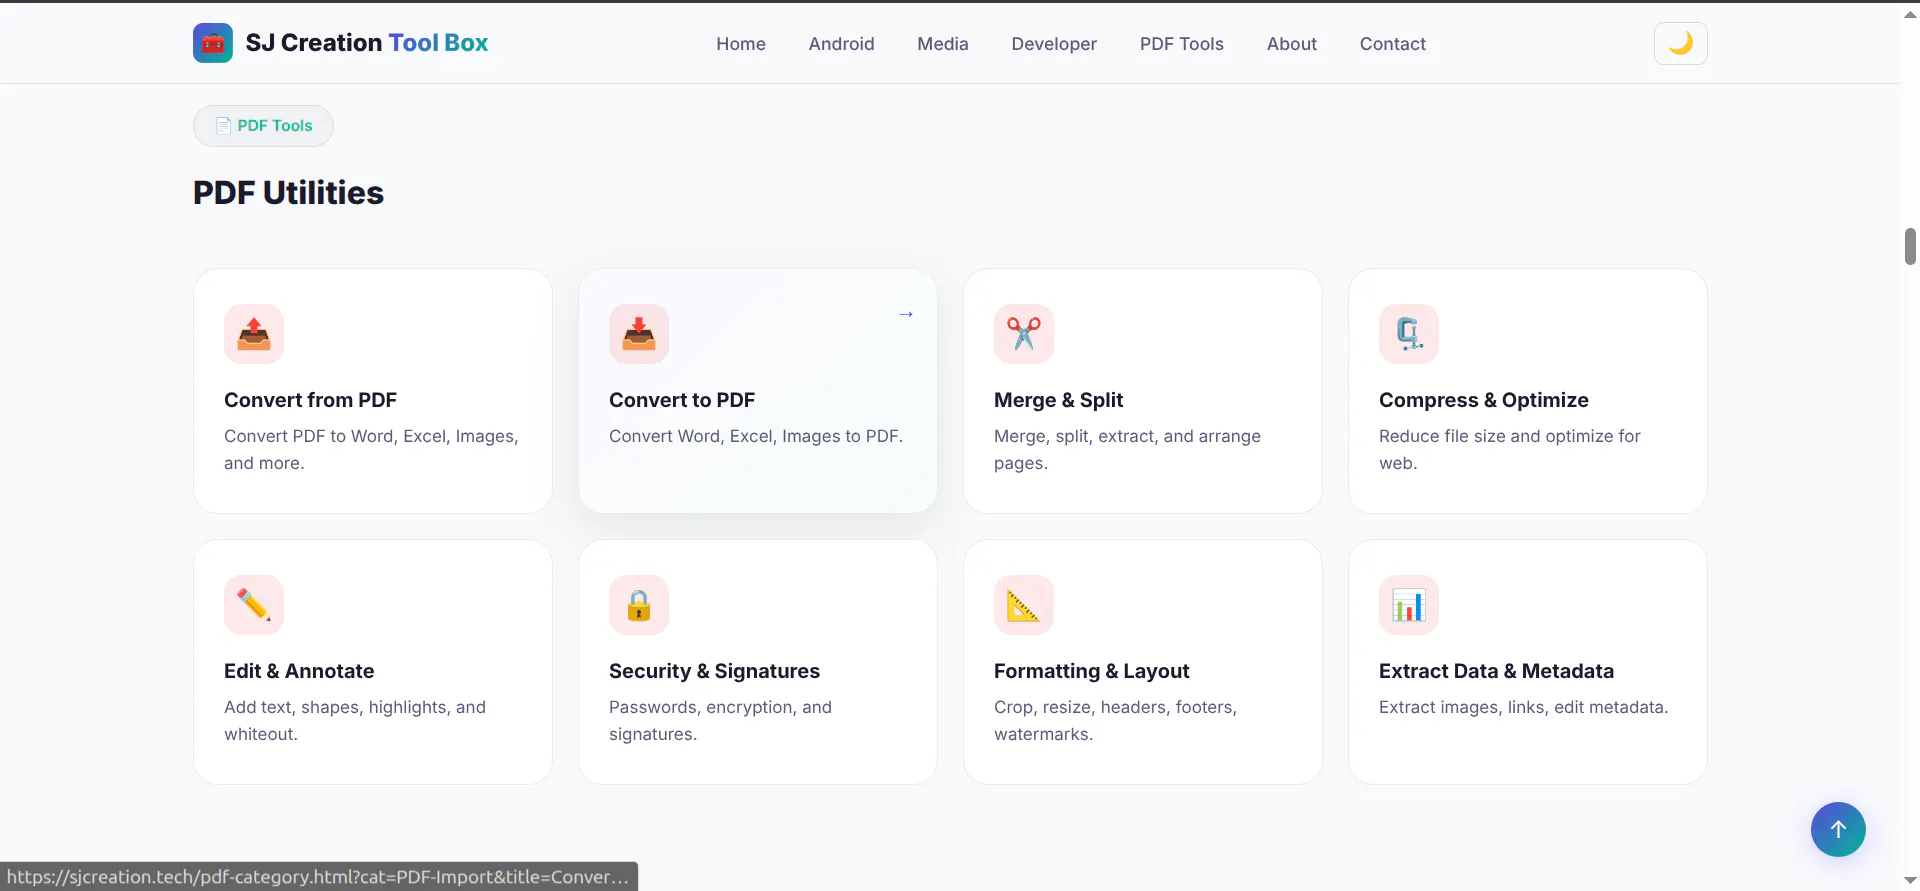The height and width of the screenshot is (891, 1920).
Task: Click text 'Crop, resize, headers, footers, watermarks.'
Action: point(1115,720)
